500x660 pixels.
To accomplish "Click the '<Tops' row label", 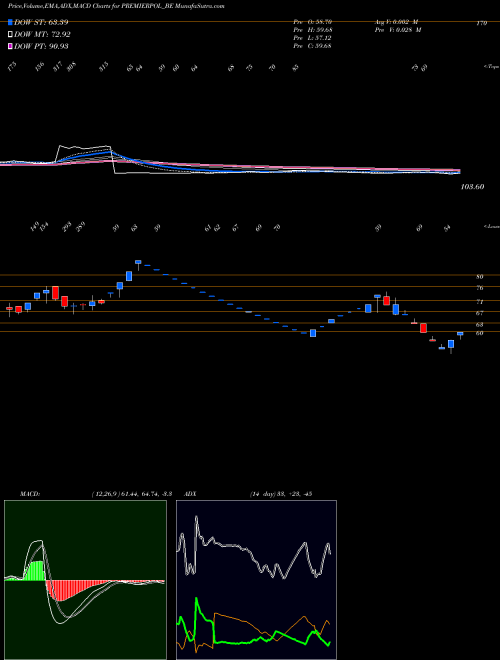I will 491,67.
